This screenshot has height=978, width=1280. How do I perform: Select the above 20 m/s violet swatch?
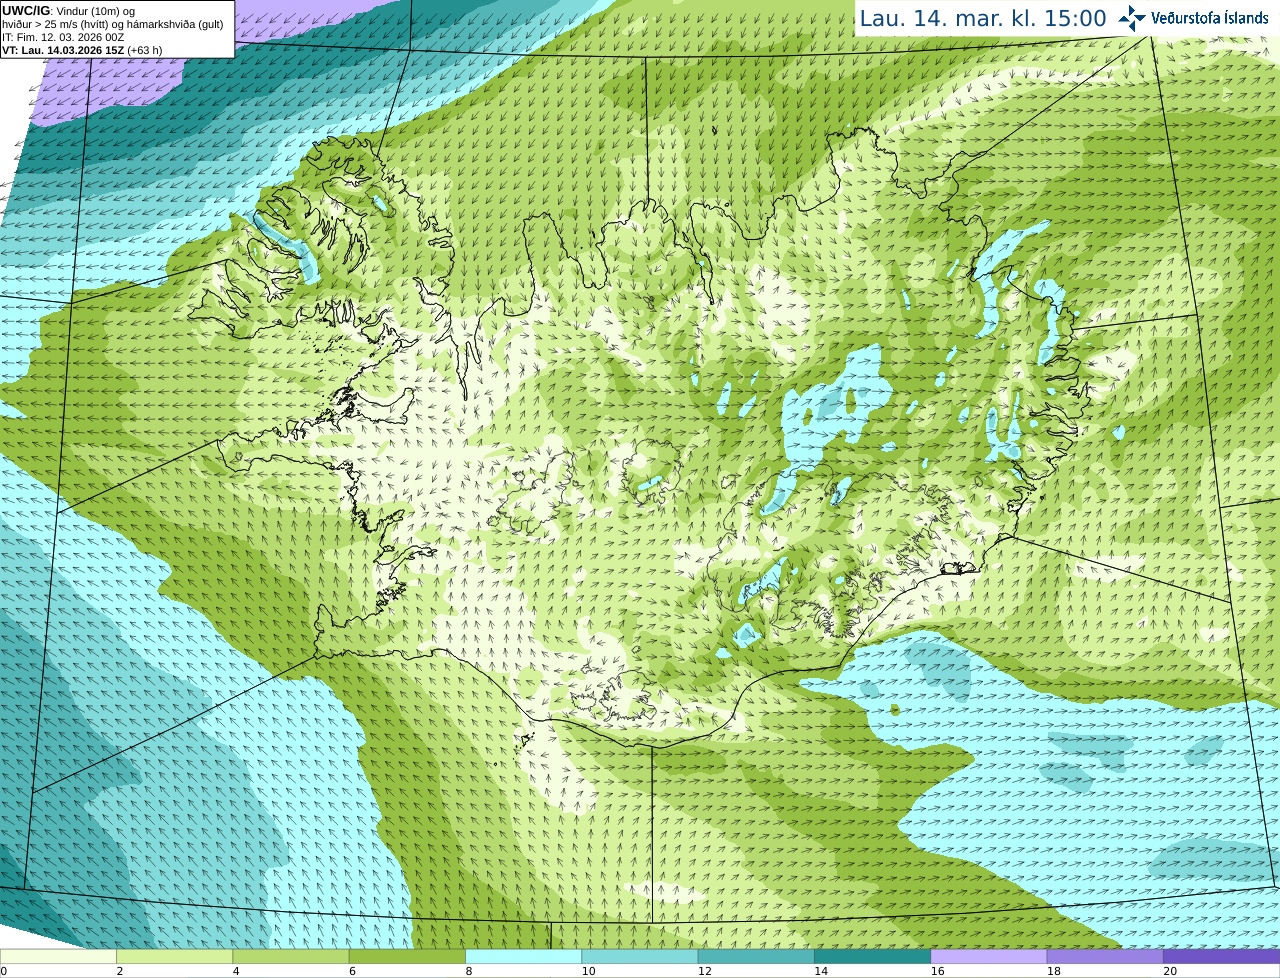pos(1221,956)
